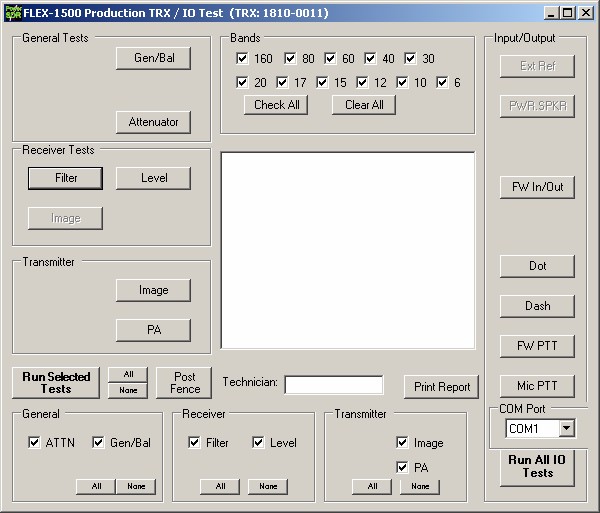Viewport: 600px width, 513px height.
Task: Click Run All IO Tests
Action: tap(537, 467)
